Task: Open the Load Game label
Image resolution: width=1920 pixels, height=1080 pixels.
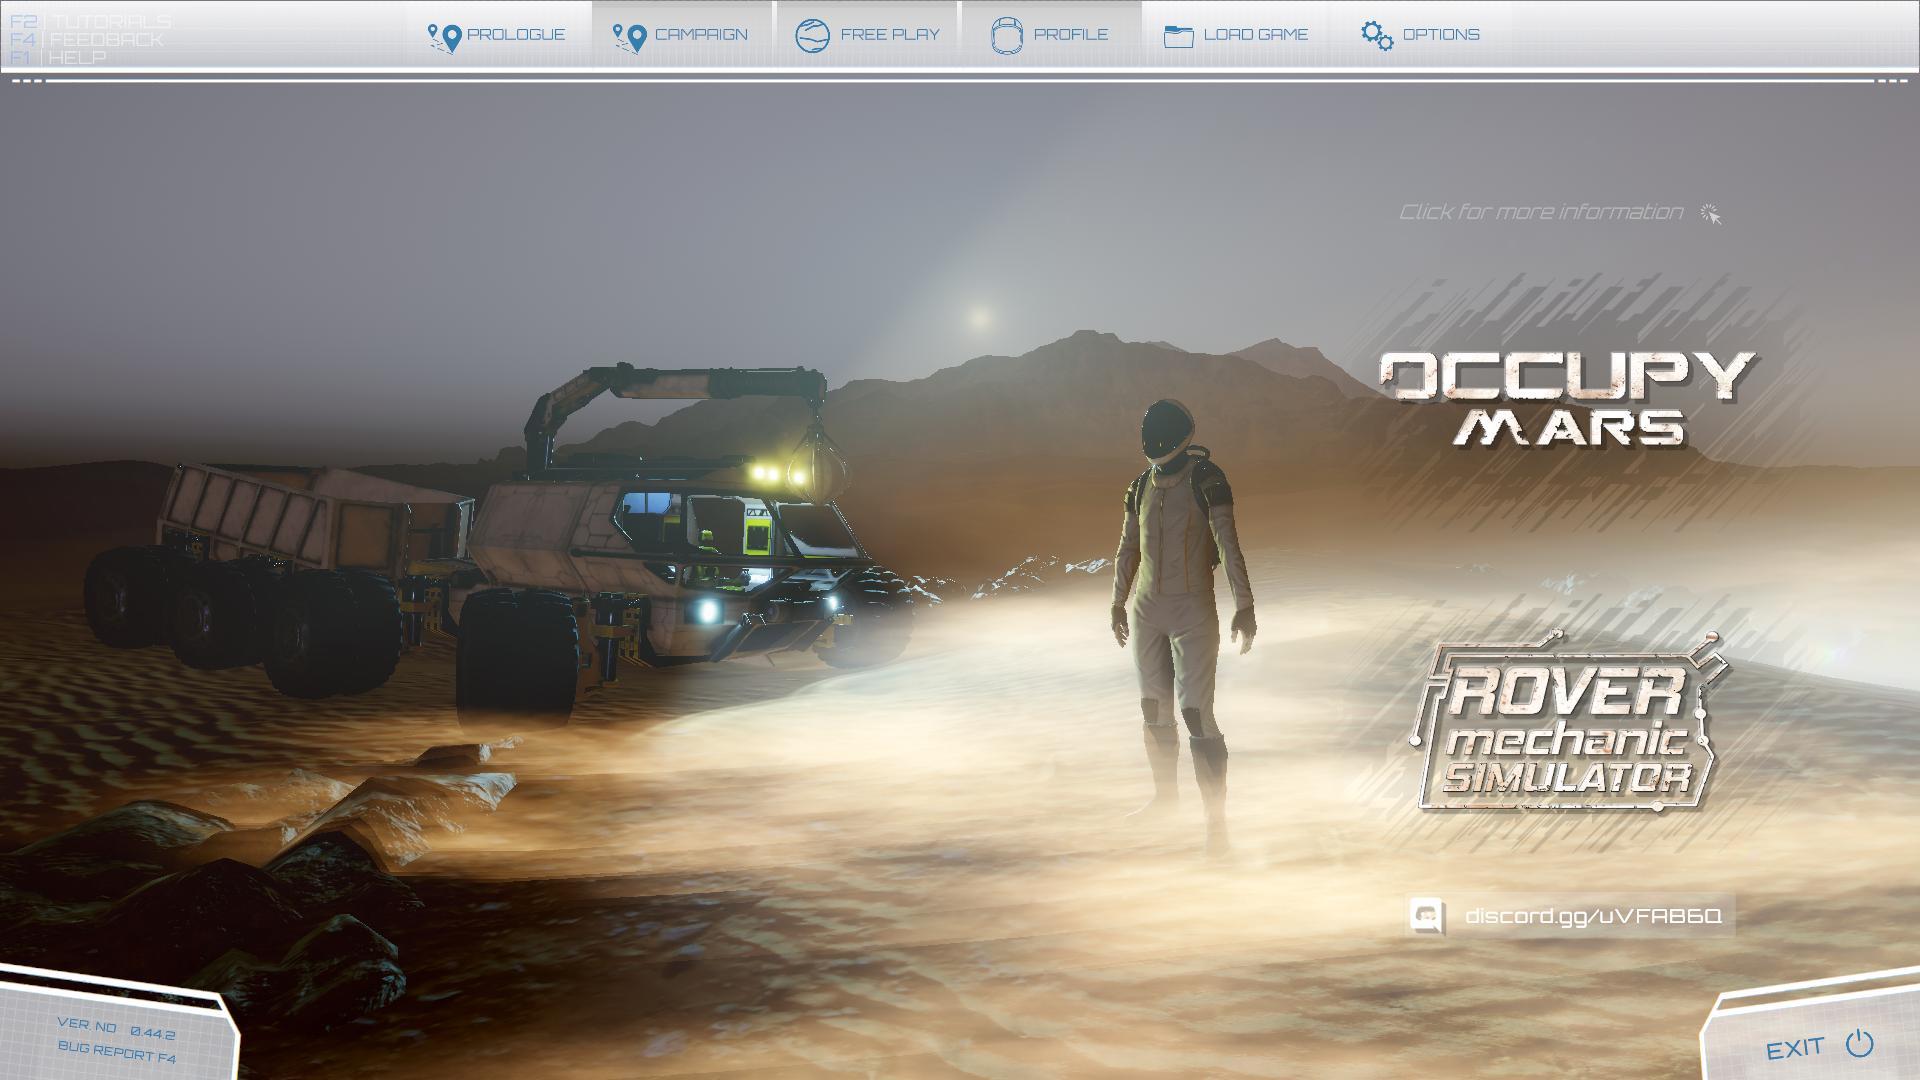Action: pos(1256,34)
